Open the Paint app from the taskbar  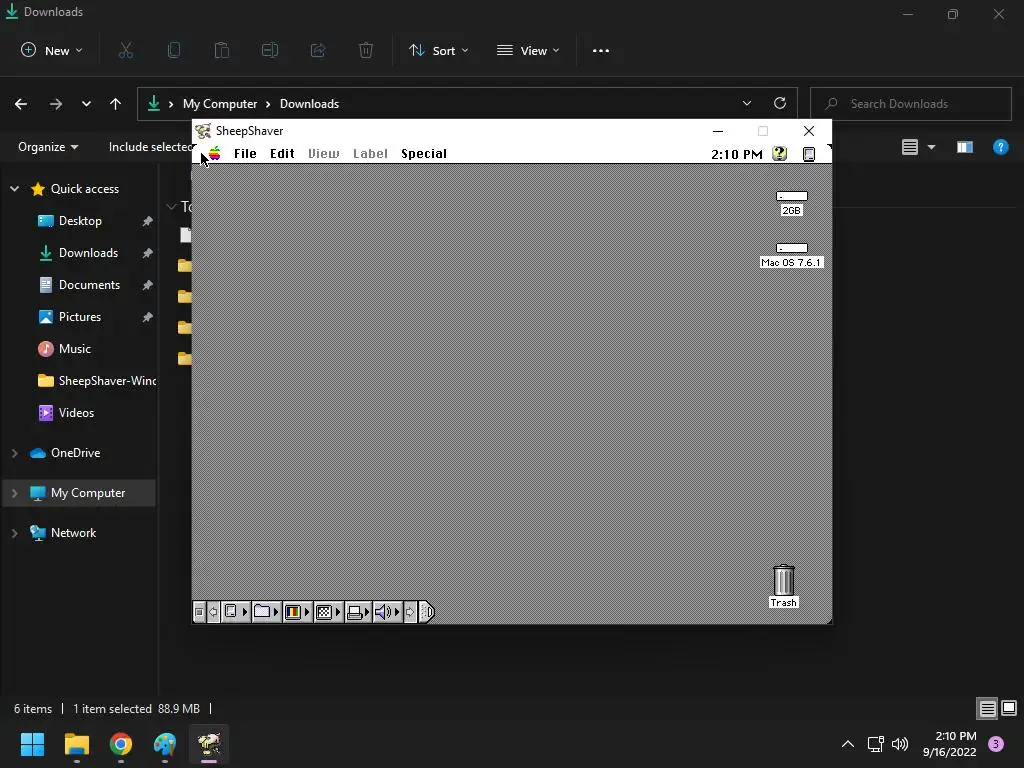click(165, 744)
